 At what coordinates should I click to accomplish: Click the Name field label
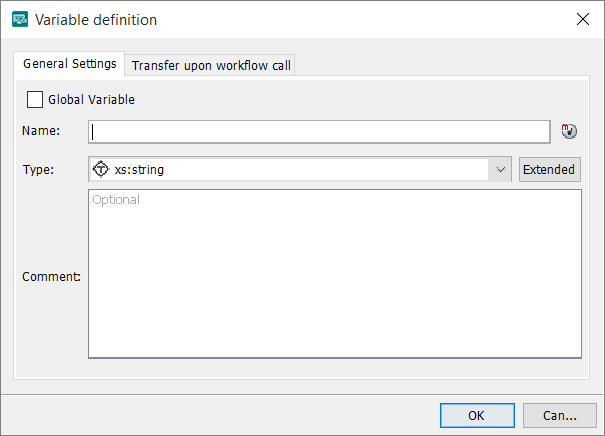(x=41, y=131)
